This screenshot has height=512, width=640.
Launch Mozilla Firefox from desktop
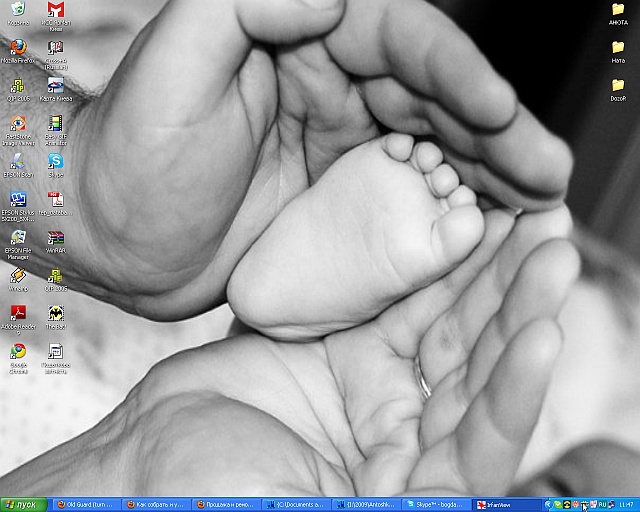point(18,51)
